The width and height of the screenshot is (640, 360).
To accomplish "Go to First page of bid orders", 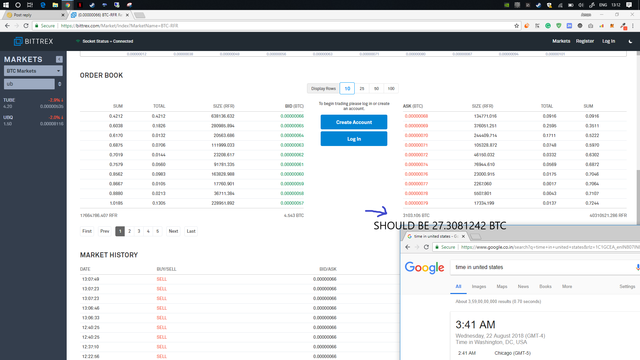I will [87, 231].
